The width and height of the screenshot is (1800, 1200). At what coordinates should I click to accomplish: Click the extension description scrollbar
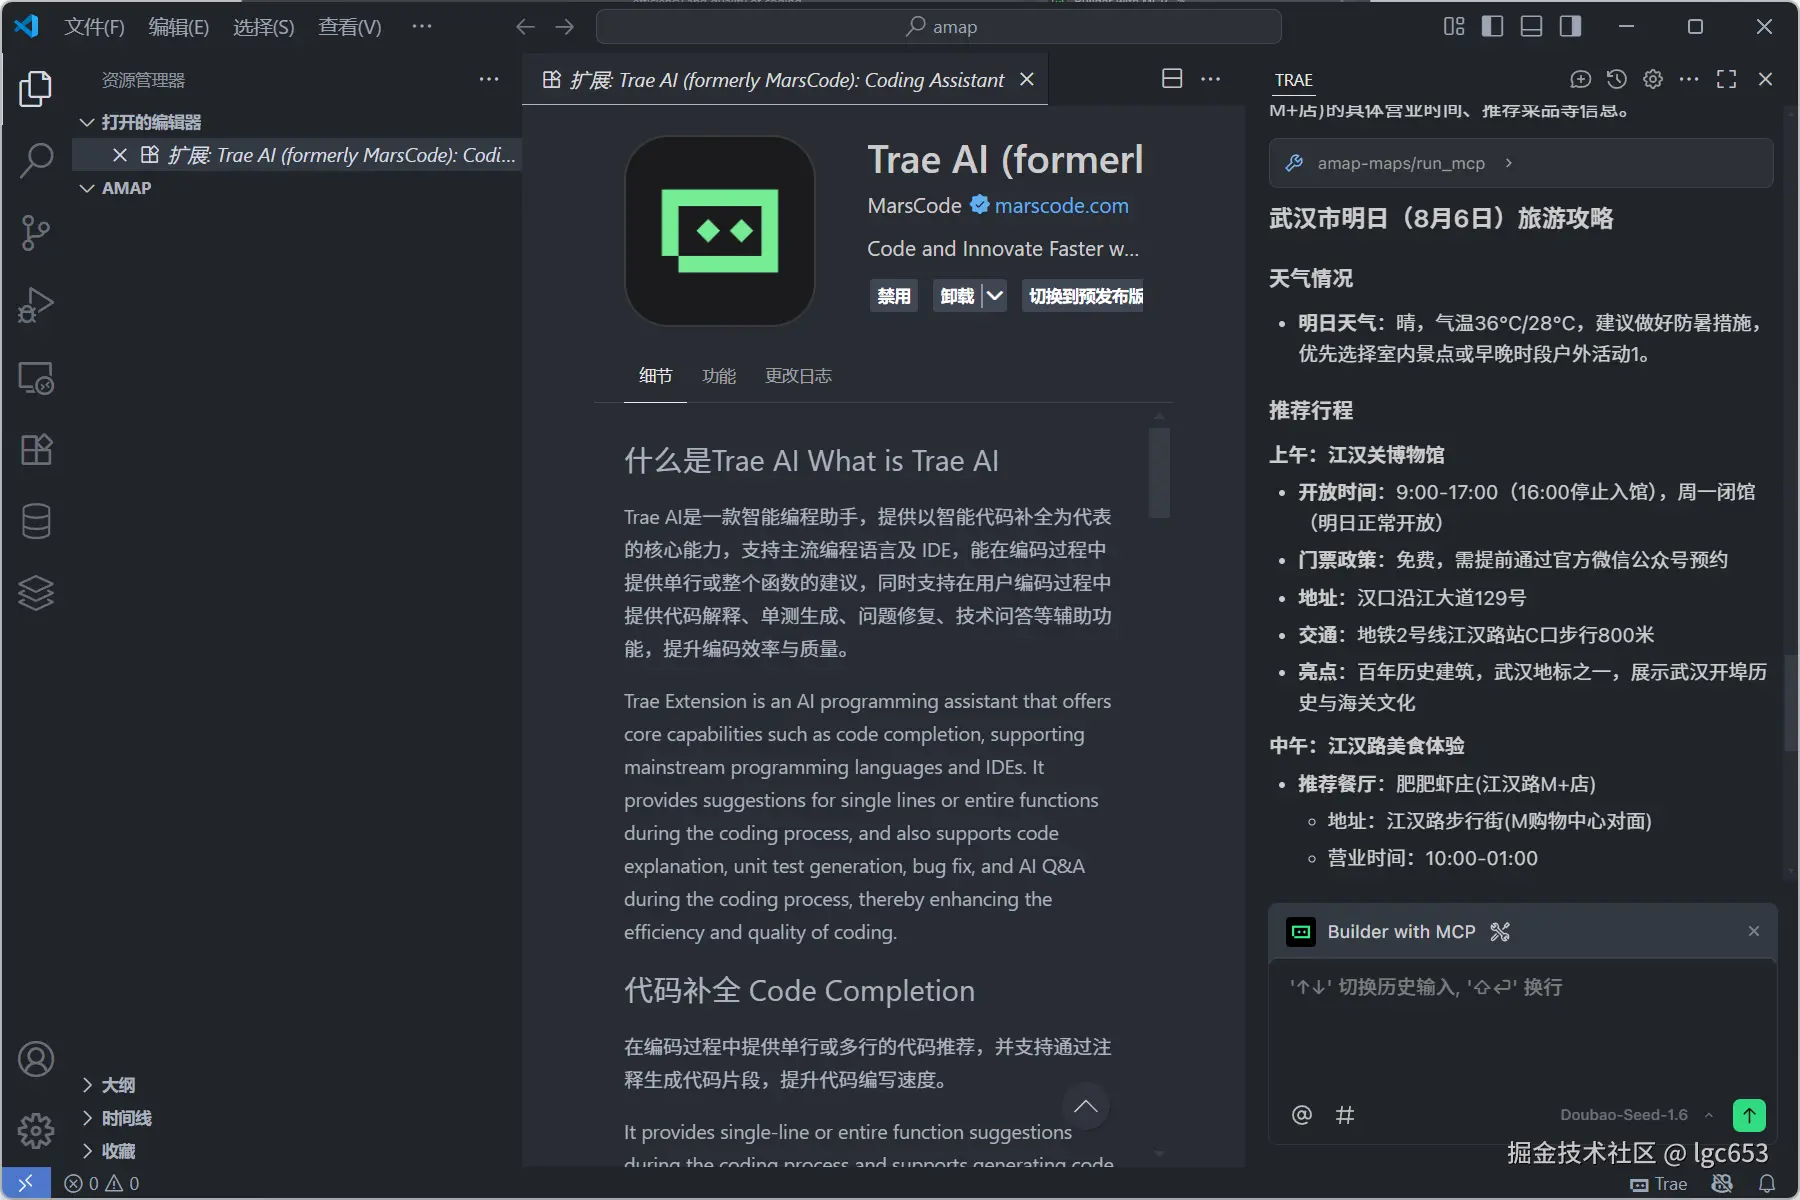point(1159,473)
